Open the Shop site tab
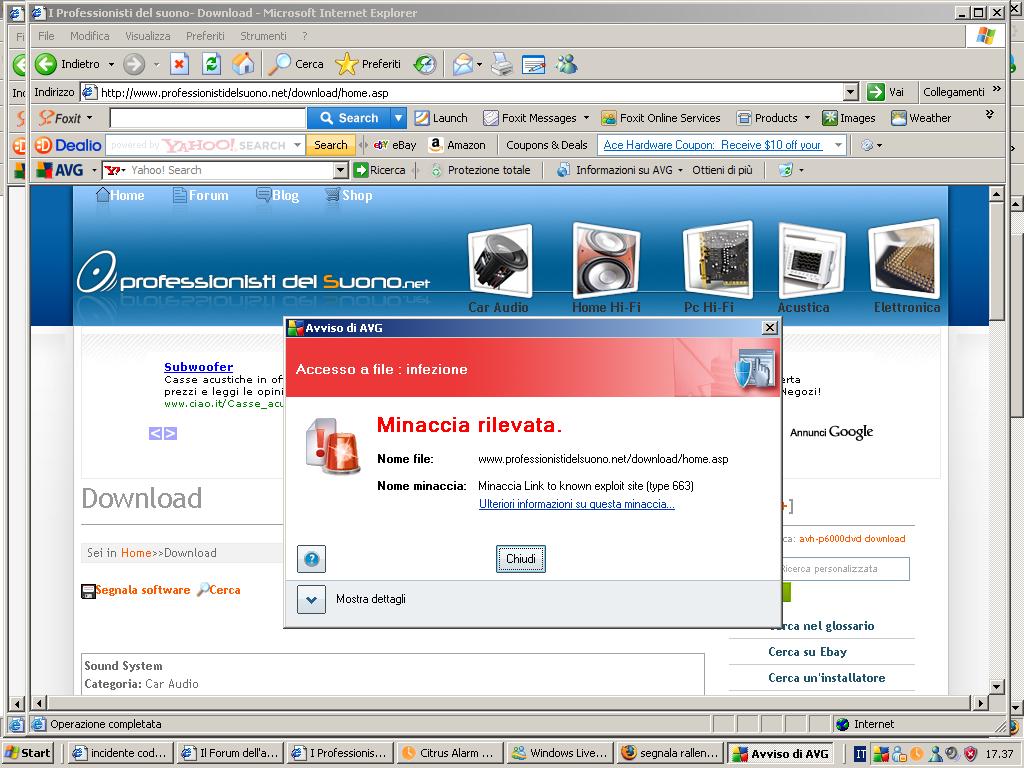Viewport: 1024px width, 768px height. click(x=349, y=195)
